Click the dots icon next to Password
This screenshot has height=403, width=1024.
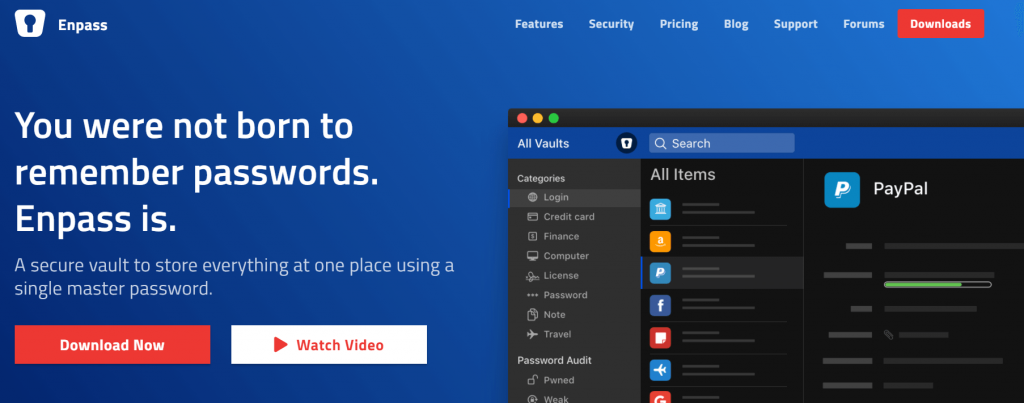[x=532, y=295]
